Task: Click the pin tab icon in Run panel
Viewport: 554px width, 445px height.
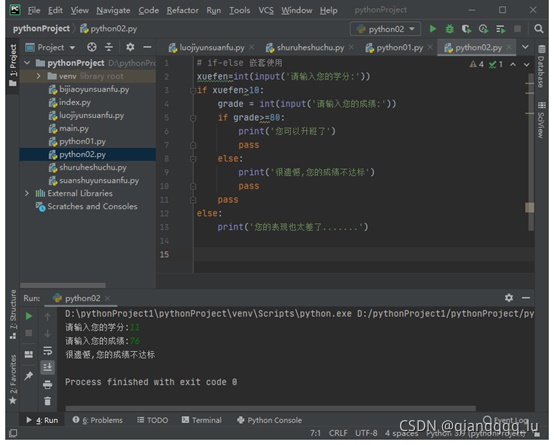Action: pyautogui.click(x=29, y=375)
